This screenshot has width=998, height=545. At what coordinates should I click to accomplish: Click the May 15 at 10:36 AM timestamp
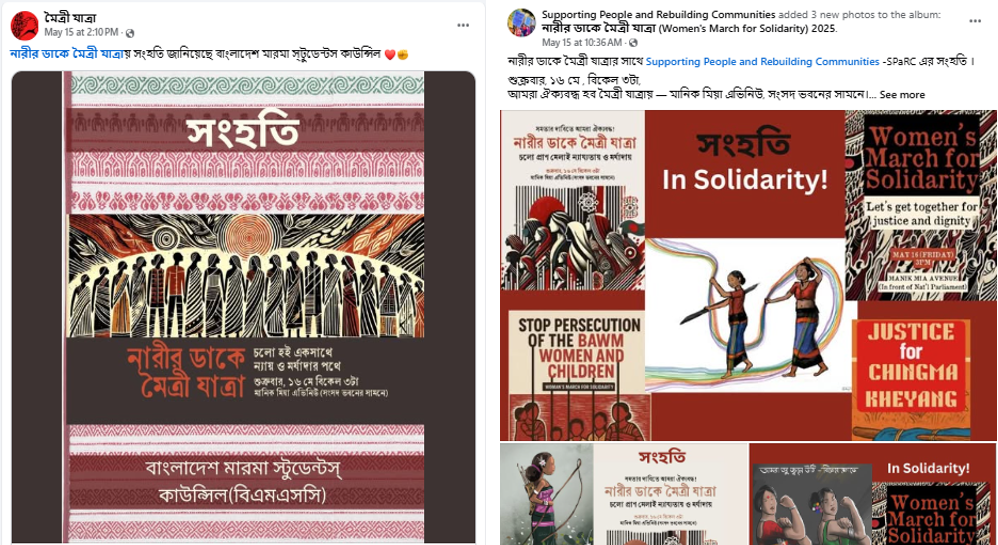click(582, 43)
